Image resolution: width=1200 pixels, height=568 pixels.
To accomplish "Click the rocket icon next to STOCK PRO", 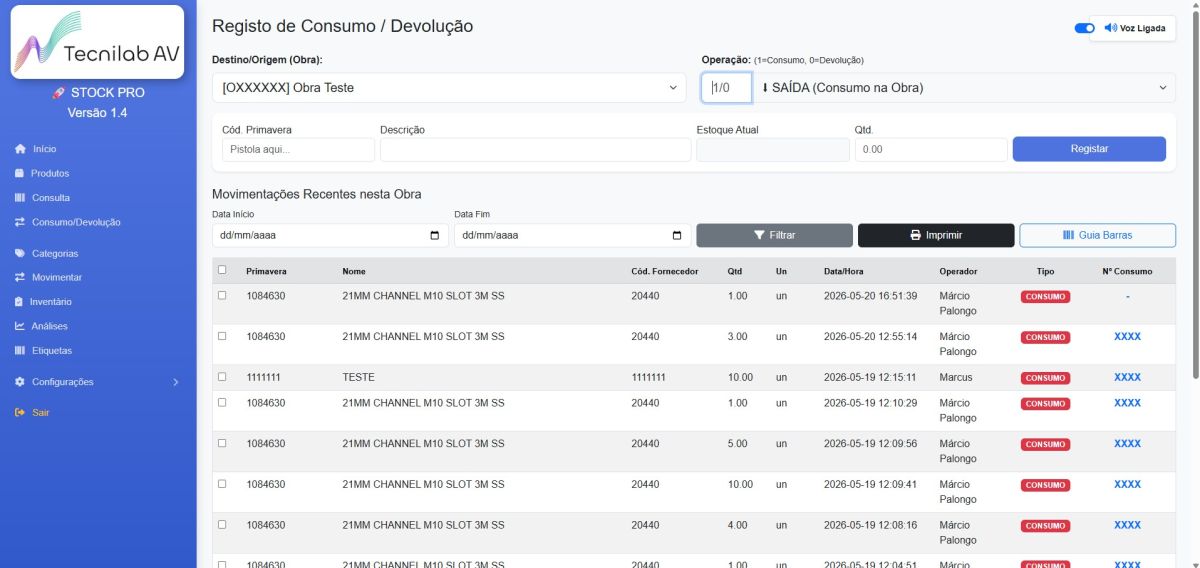I will pyautogui.click(x=58, y=93).
